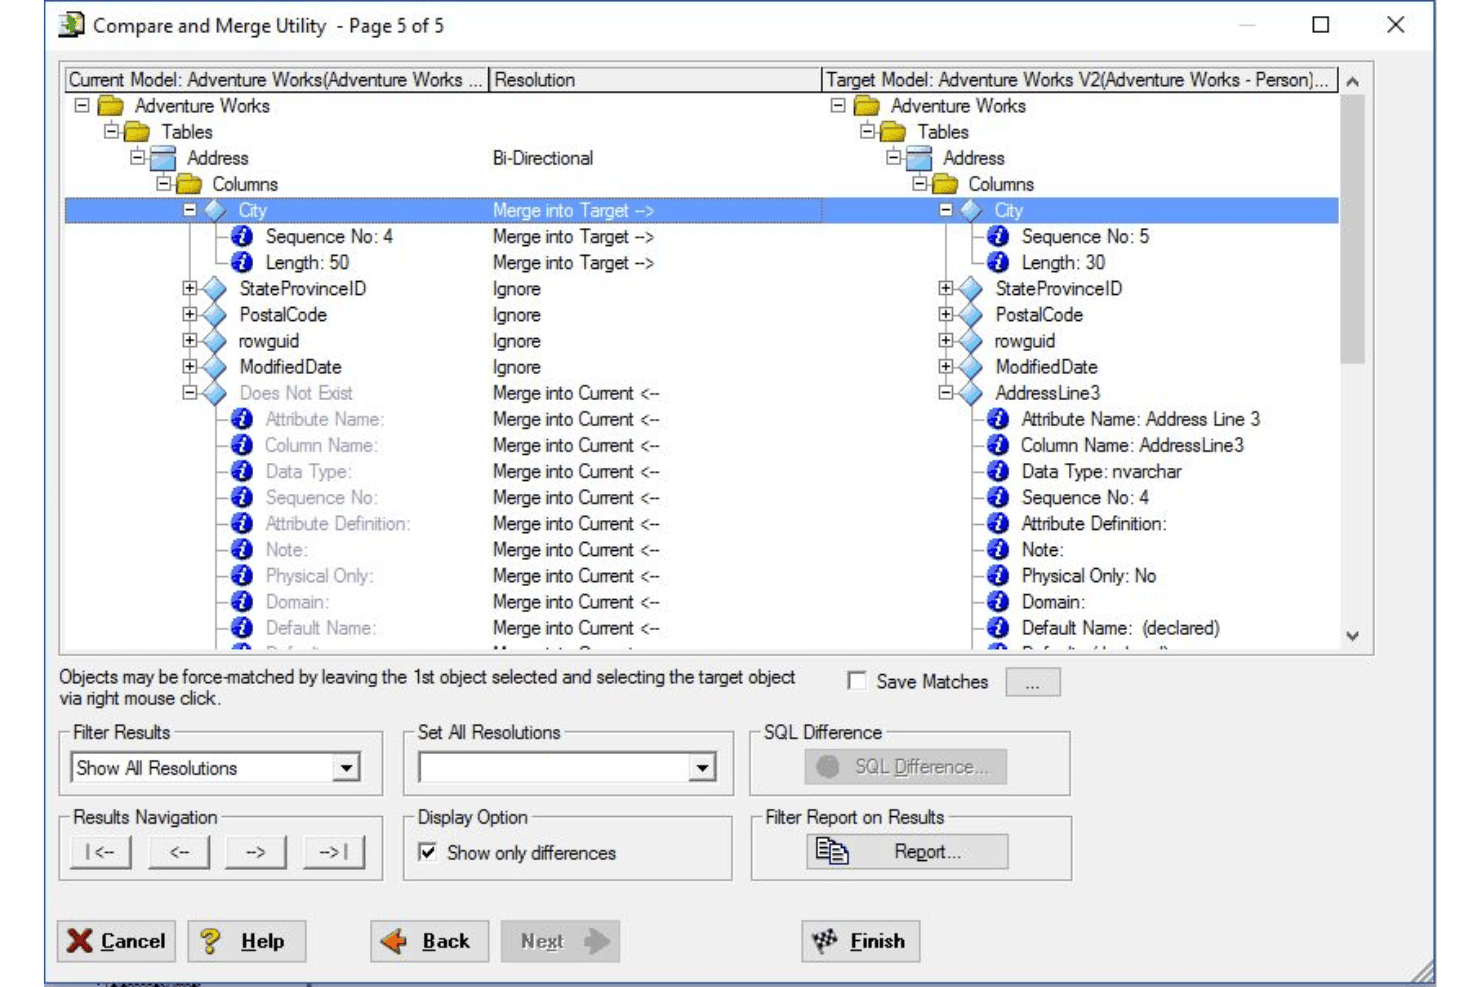The width and height of the screenshot is (1480, 987).
Task: Collapse the Does Not Exist node
Action: (190, 393)
